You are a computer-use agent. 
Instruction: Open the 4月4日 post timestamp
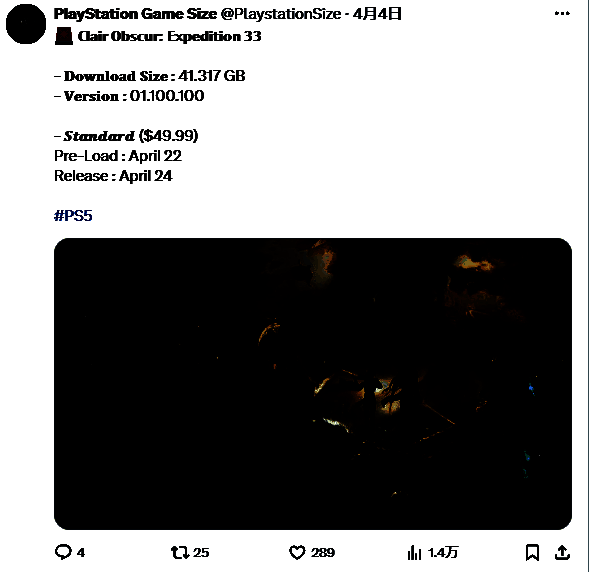point(377,14)
